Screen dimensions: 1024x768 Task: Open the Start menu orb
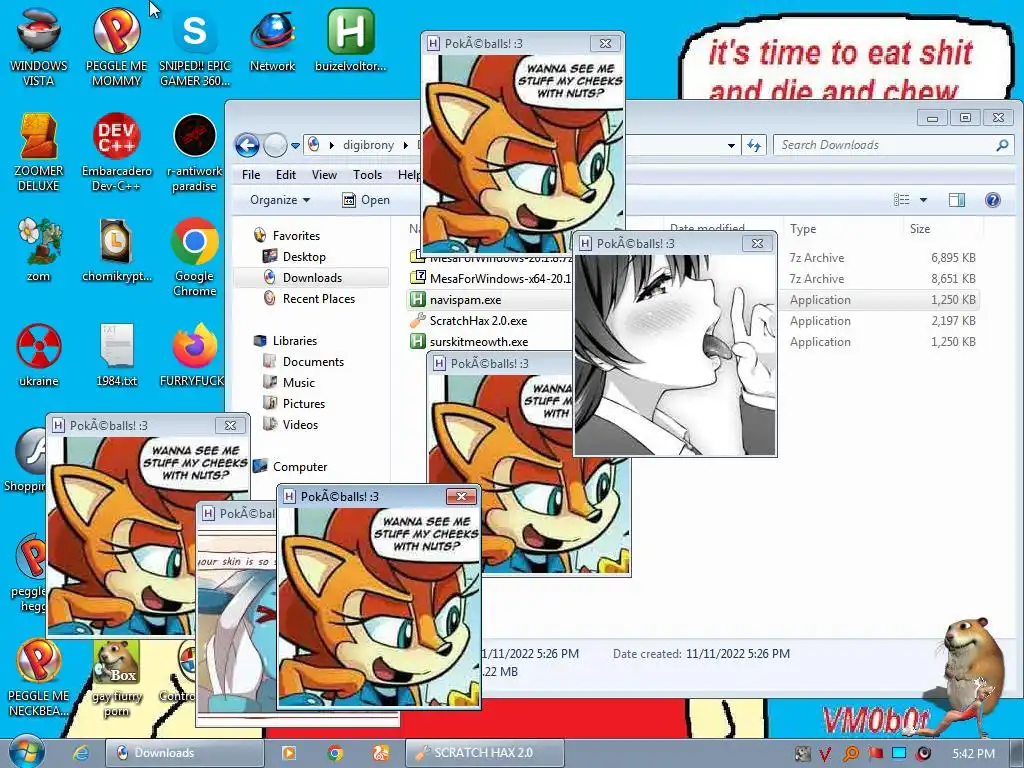point(26,752)
